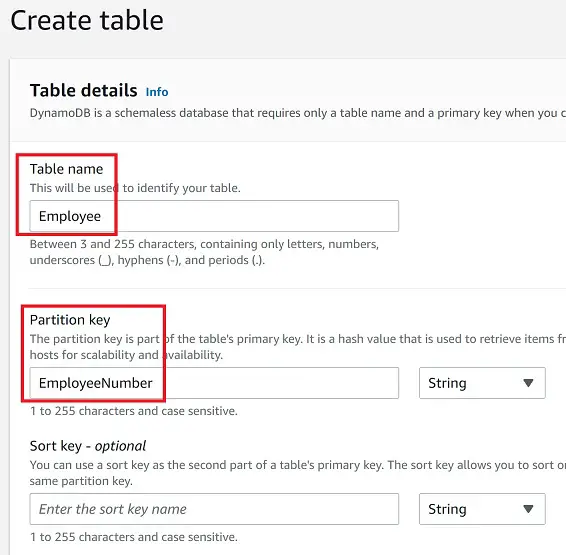The height and width of the screenshot is (555, 566).
Task: Focus the Partition key field with EmployeeNumber
Action: pyautogui.click(x=214, y=383)
